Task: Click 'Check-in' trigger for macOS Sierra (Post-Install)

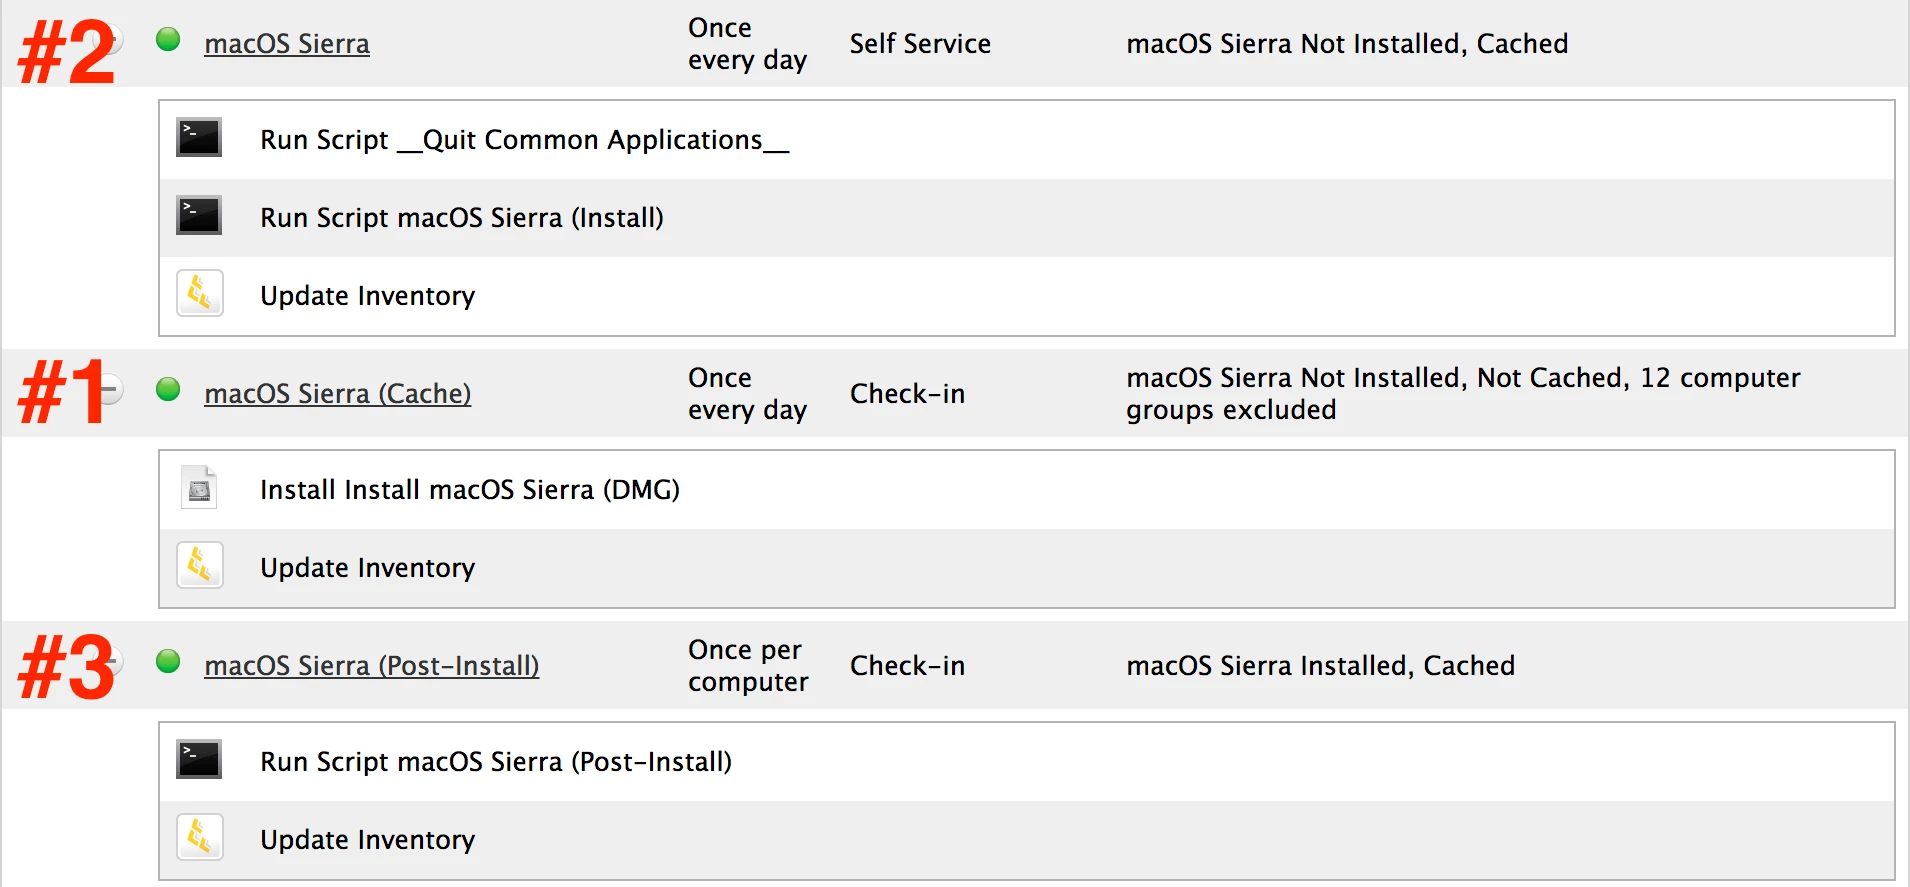Action: pyautogui.click(x=907, y=666)
